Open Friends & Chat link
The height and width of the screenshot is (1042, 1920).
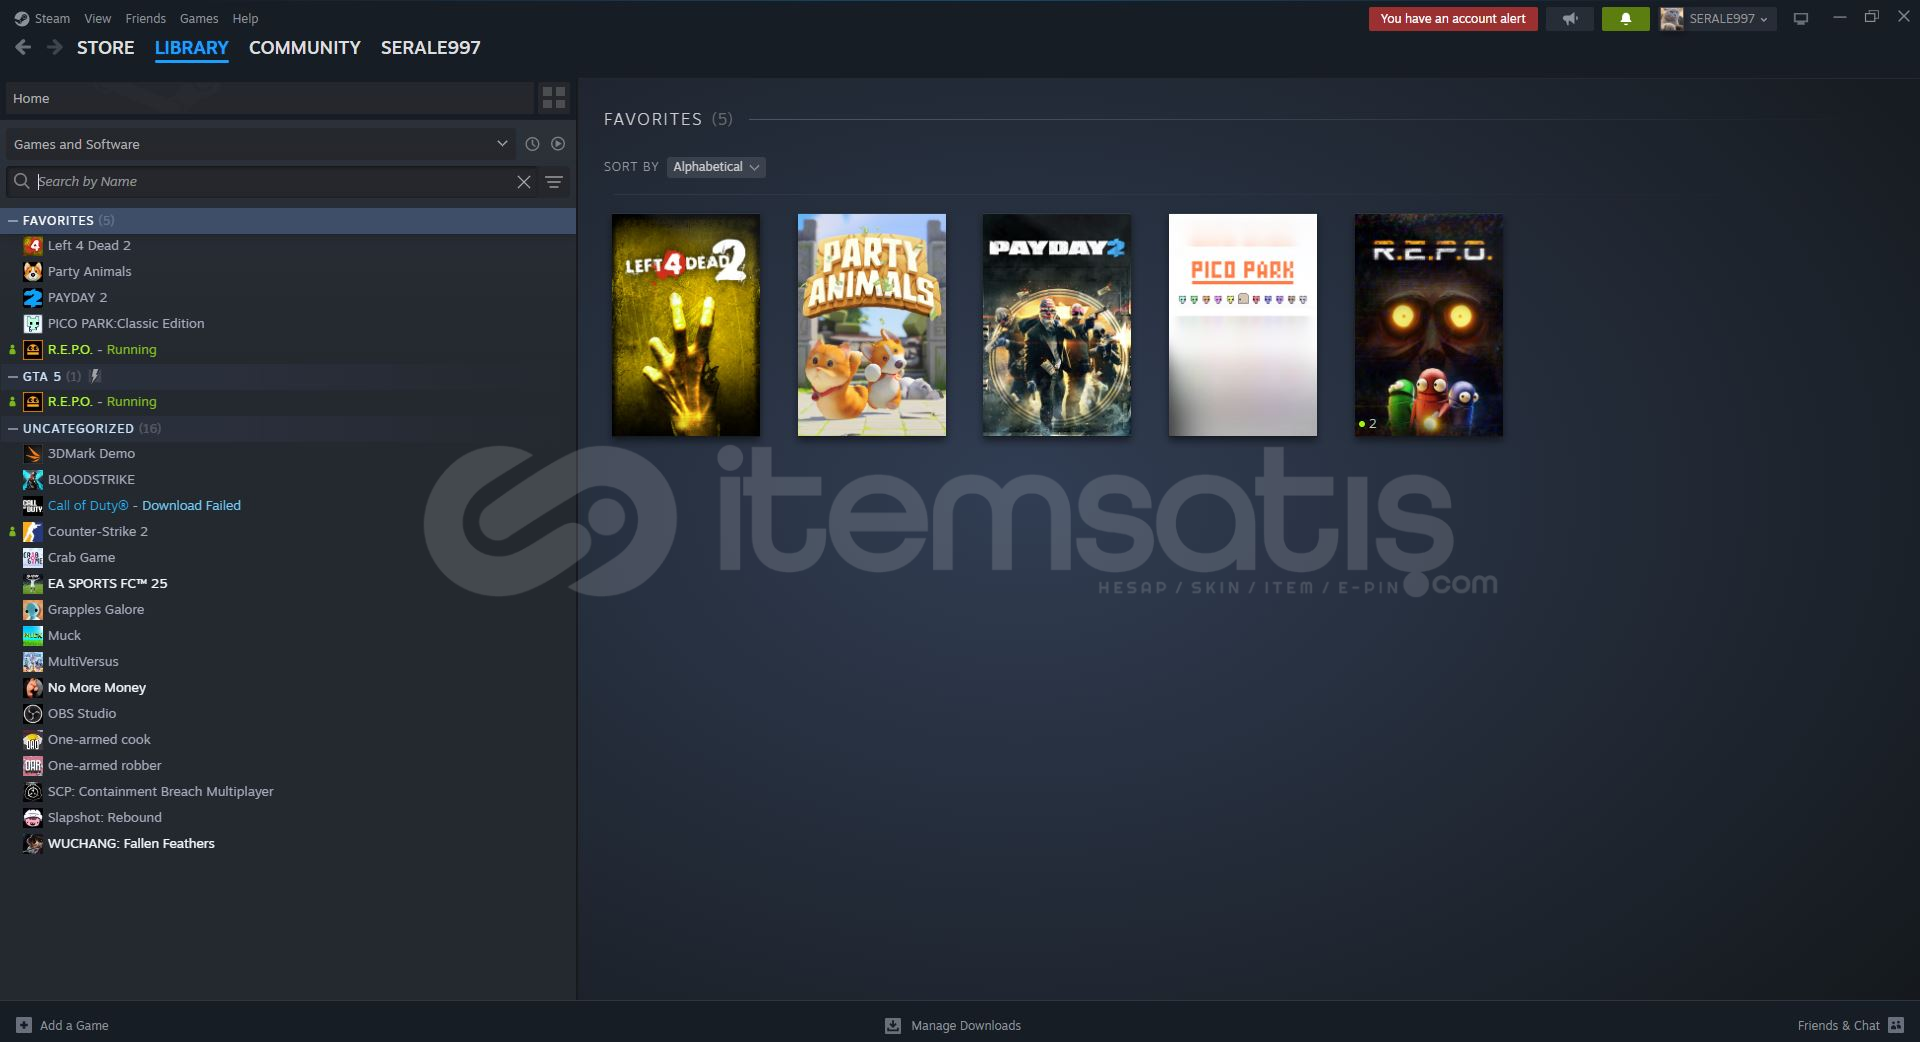[1839, 1025]
